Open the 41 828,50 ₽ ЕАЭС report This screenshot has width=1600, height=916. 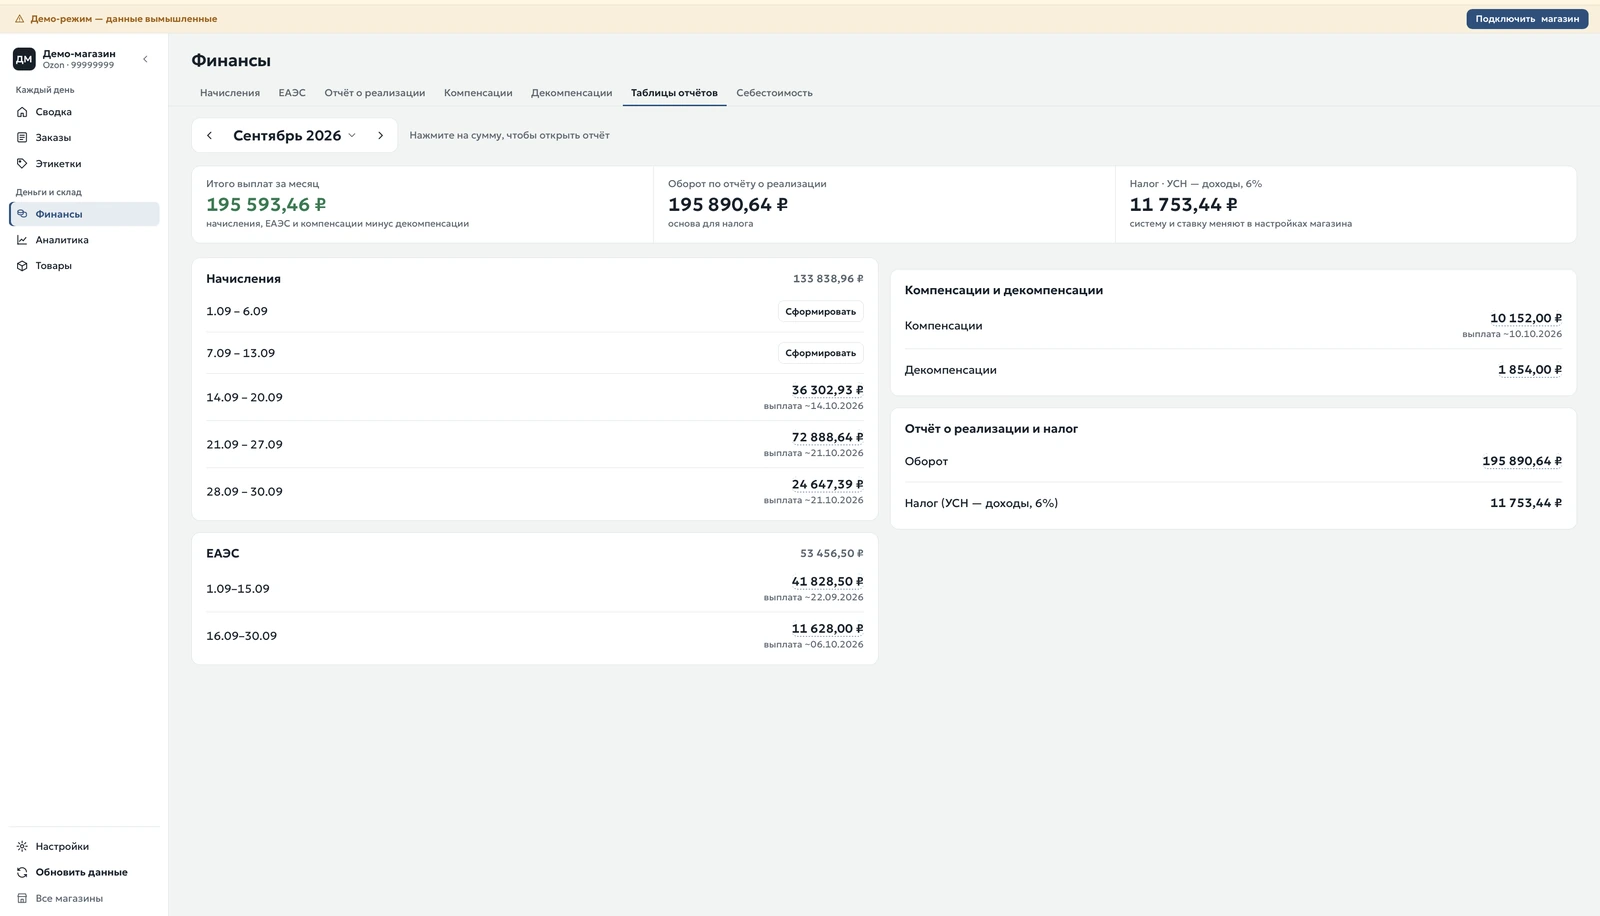click(827, 582)
